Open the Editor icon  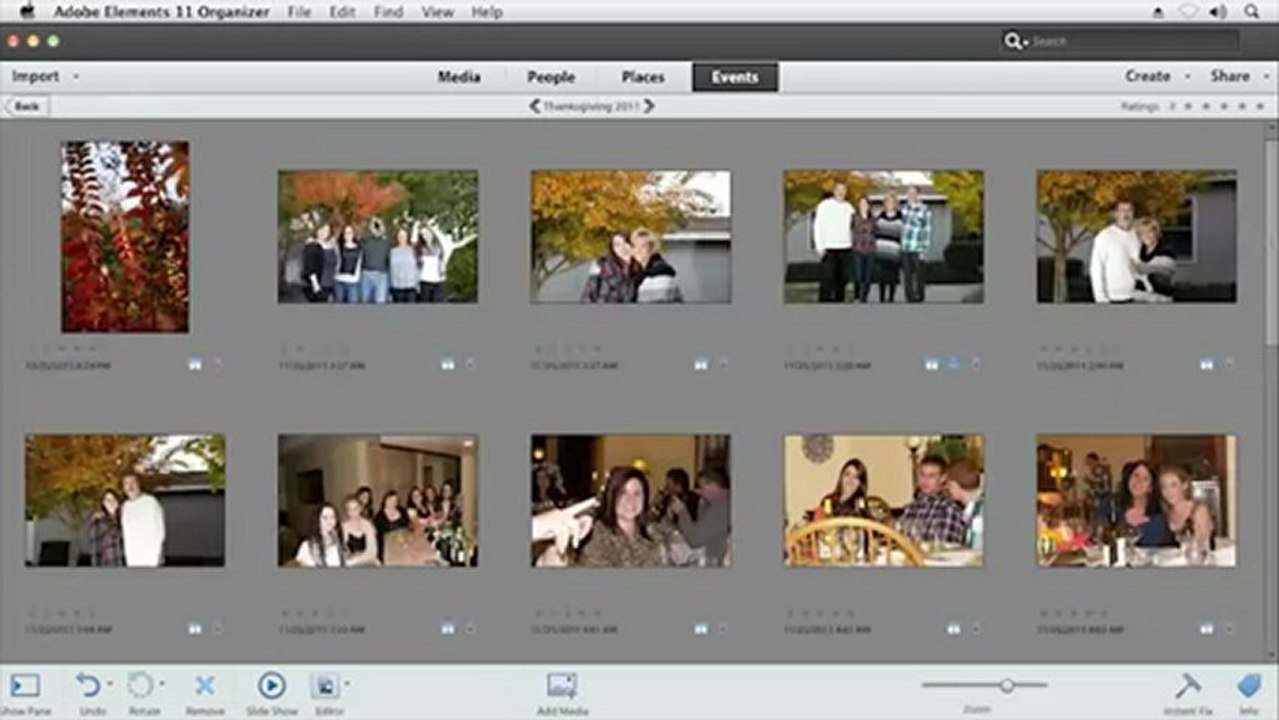(x=325, y=685)
